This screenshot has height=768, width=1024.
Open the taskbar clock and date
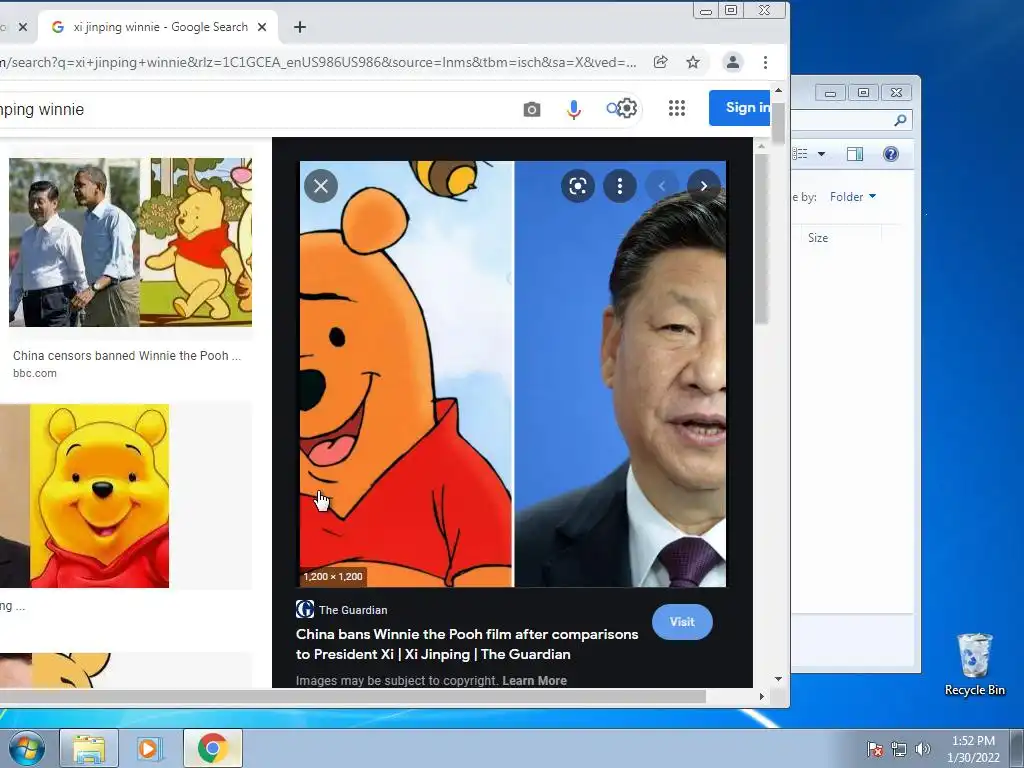coord(973,749)
